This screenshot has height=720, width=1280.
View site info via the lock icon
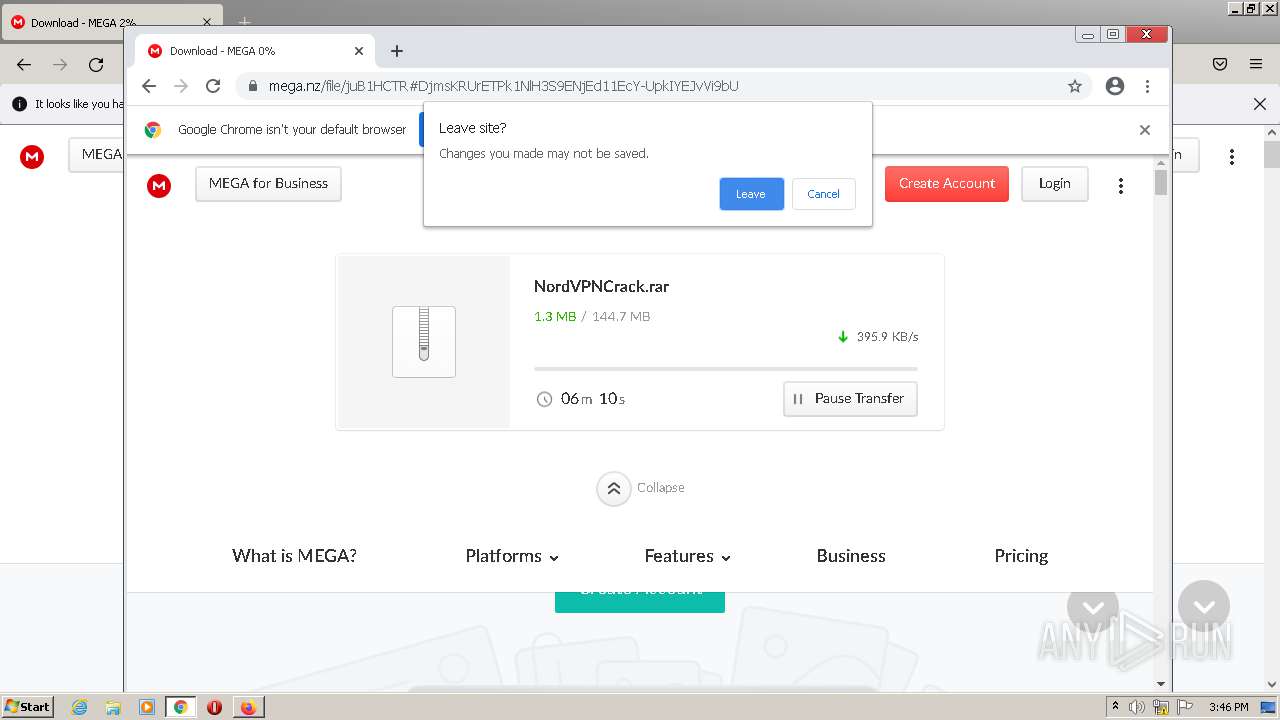pos(253,86)
